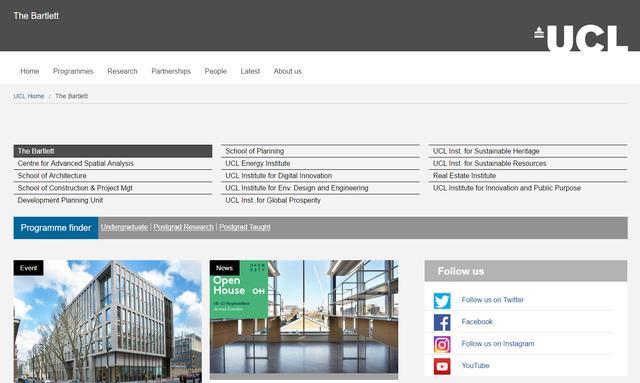Click The Bartlett site title

click(x=36, y=16)
